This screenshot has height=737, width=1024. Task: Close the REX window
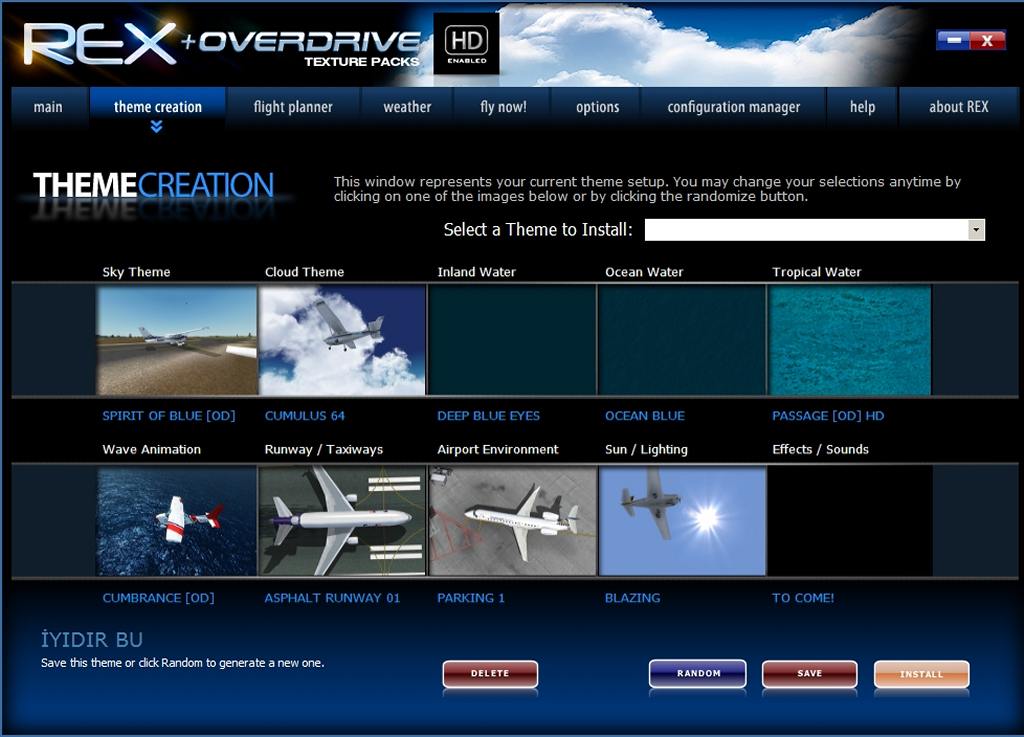coord(987,40)
